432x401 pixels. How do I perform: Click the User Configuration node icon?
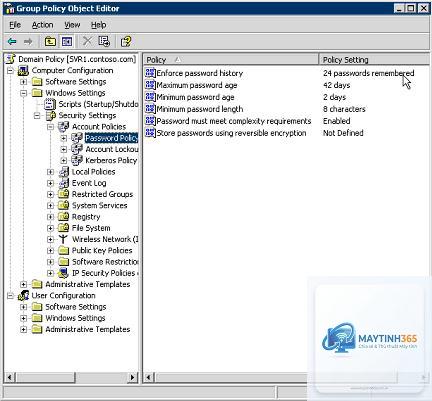point(23,295)
